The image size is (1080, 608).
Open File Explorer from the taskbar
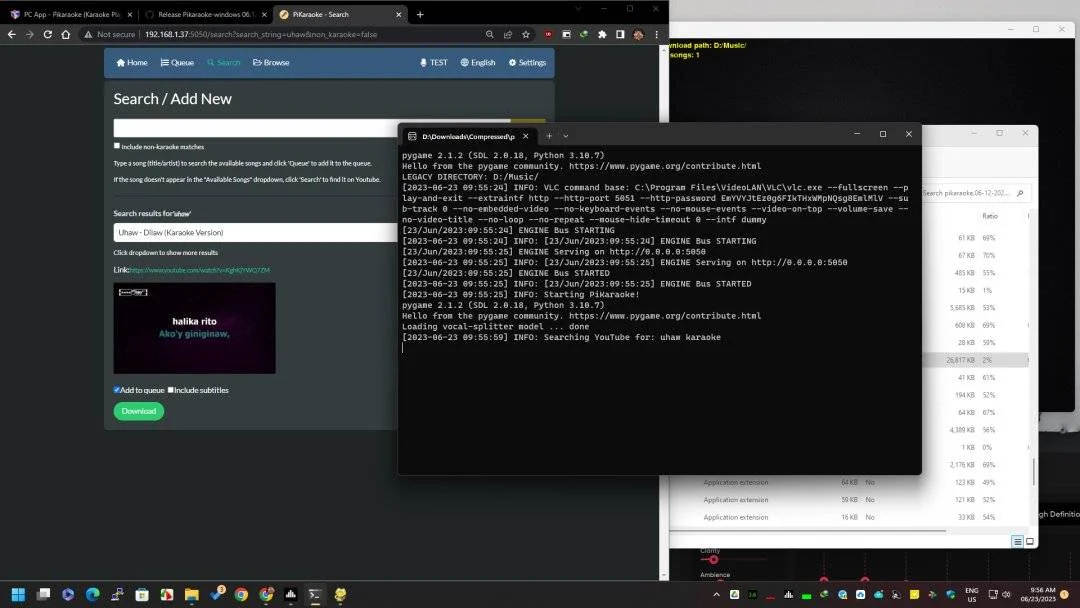pos(191,594)
